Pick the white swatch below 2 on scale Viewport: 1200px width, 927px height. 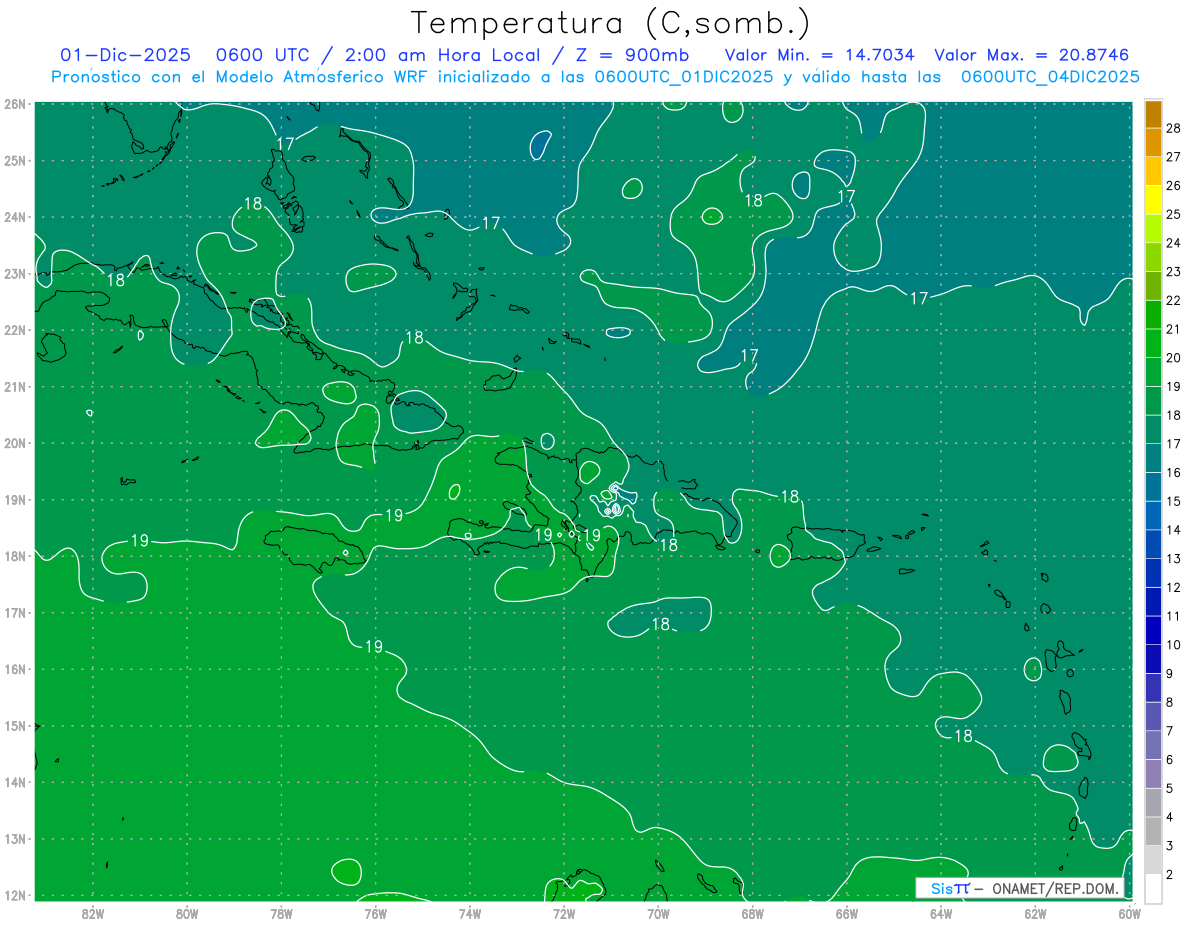(x=1153, y=888)
